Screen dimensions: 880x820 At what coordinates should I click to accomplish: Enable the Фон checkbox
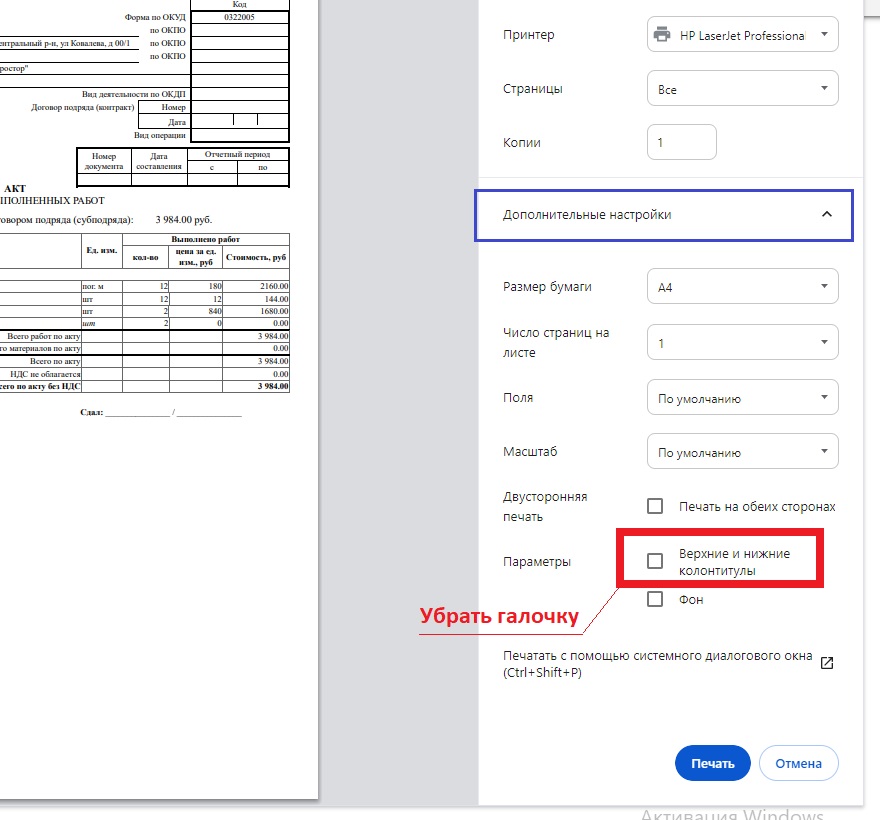click(654, 599)
